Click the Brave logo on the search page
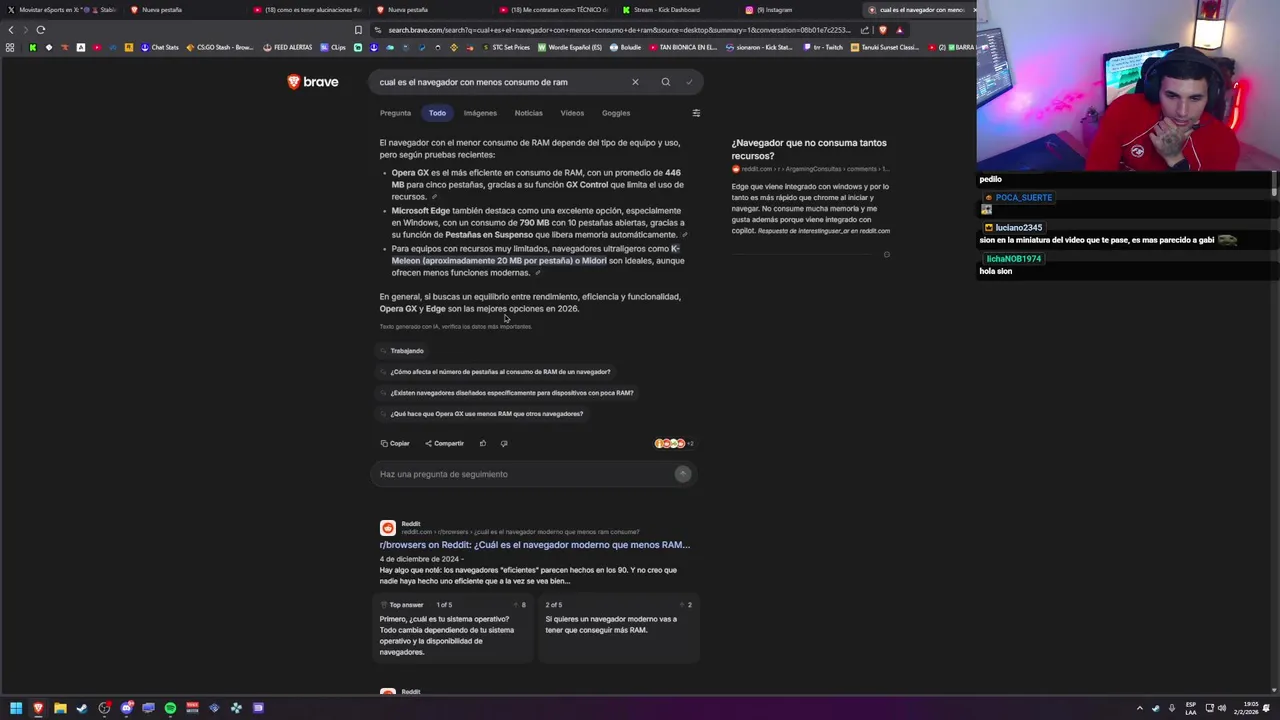 click(x=313, y=82)
